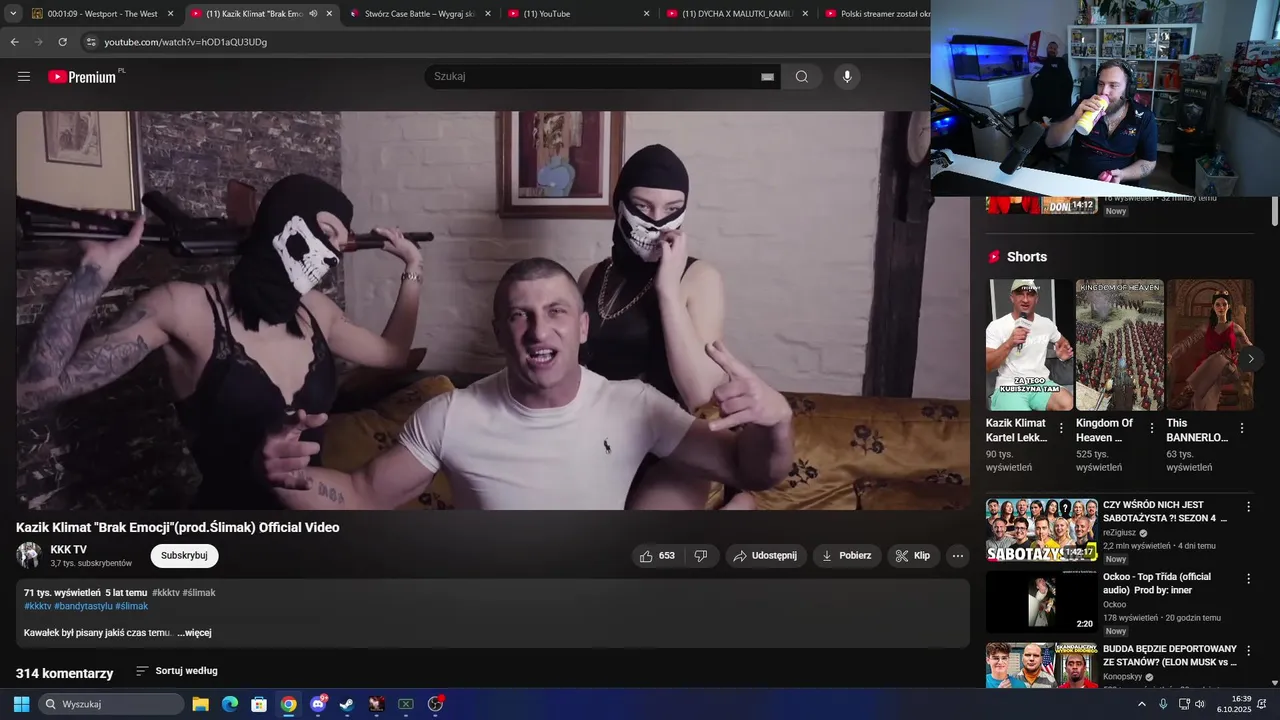Viewport: 1280px width, 720px height.
Task: Switch to Westport - The West tab
Action: (102, 14)
